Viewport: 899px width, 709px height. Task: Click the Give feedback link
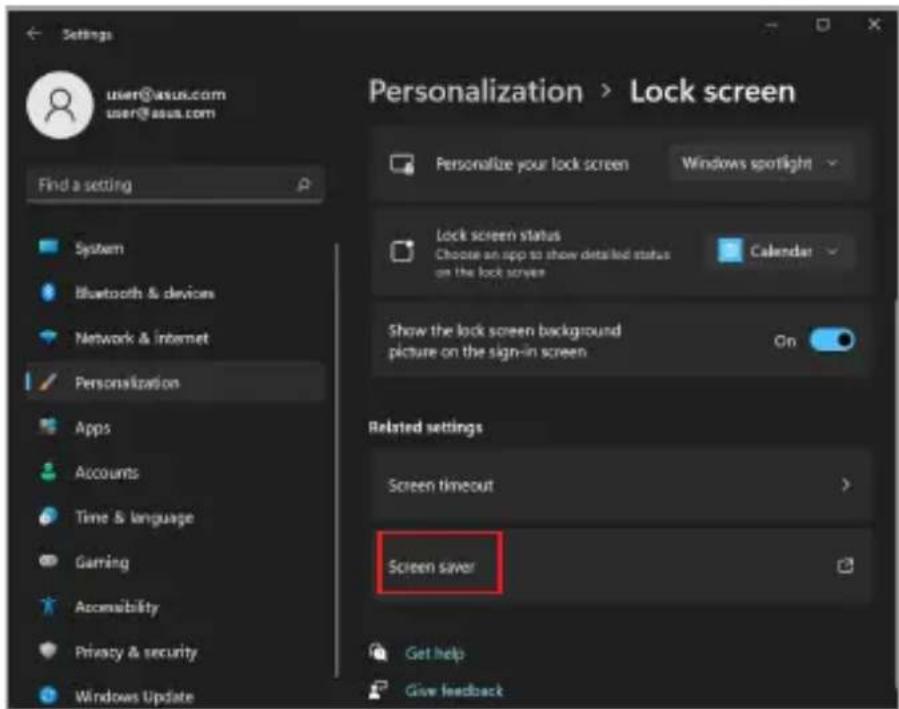454,691
